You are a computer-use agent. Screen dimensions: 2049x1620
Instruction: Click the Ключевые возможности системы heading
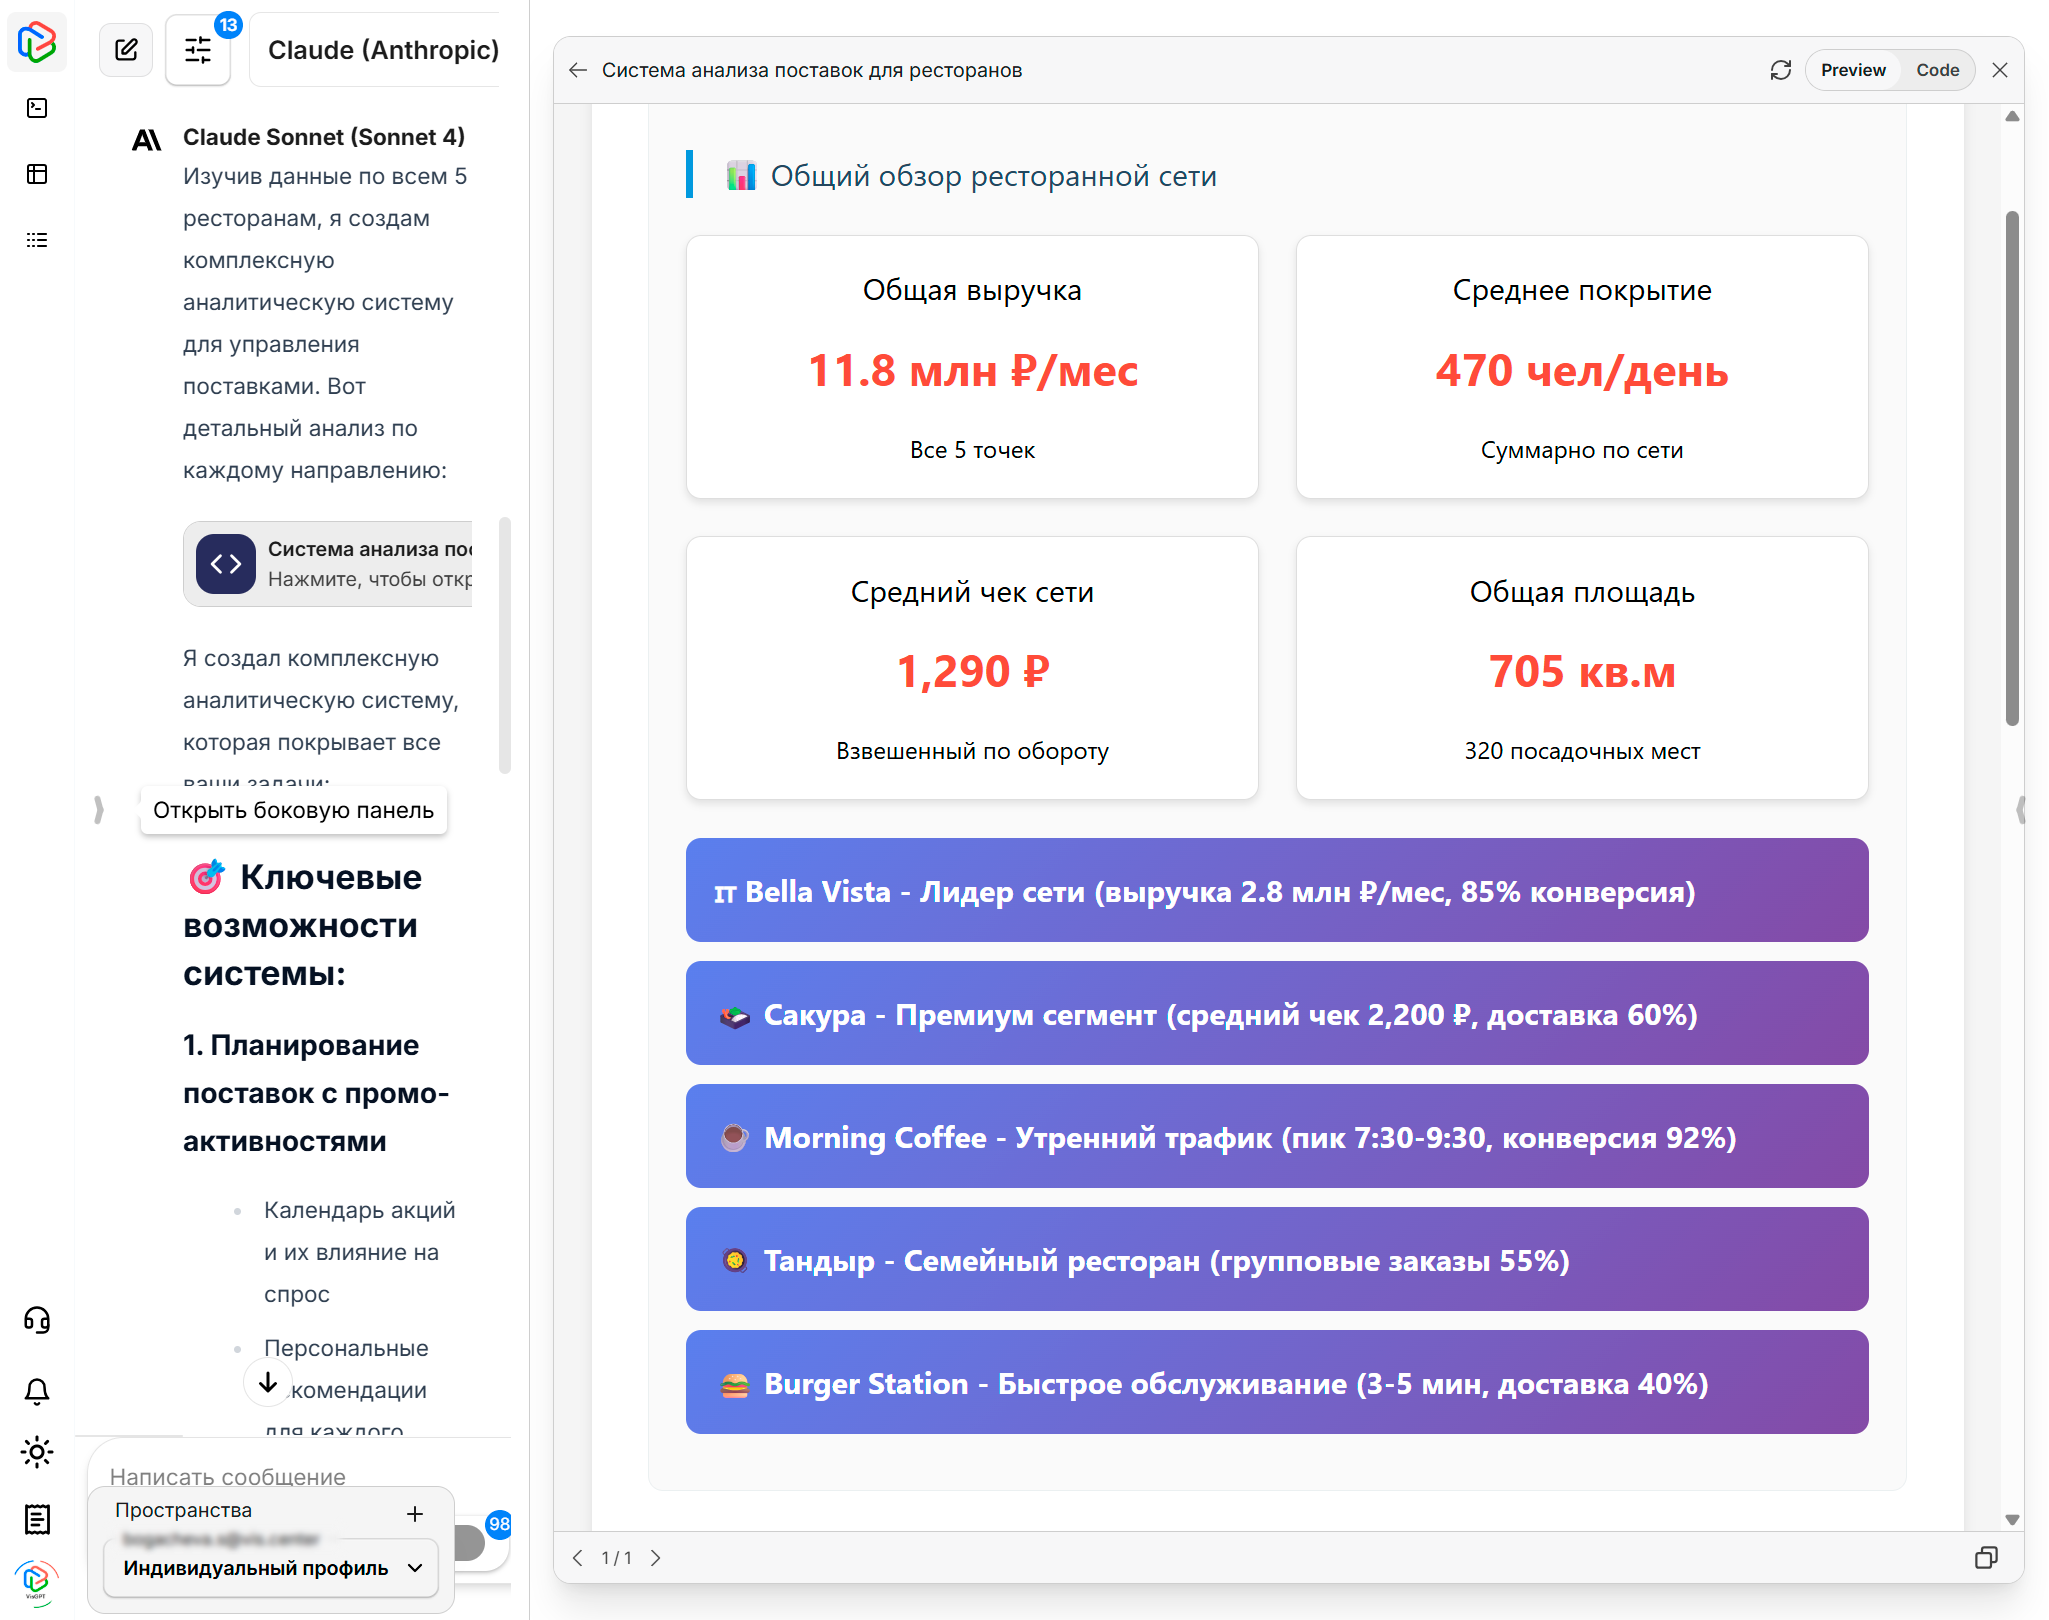(x=303, y=925)
